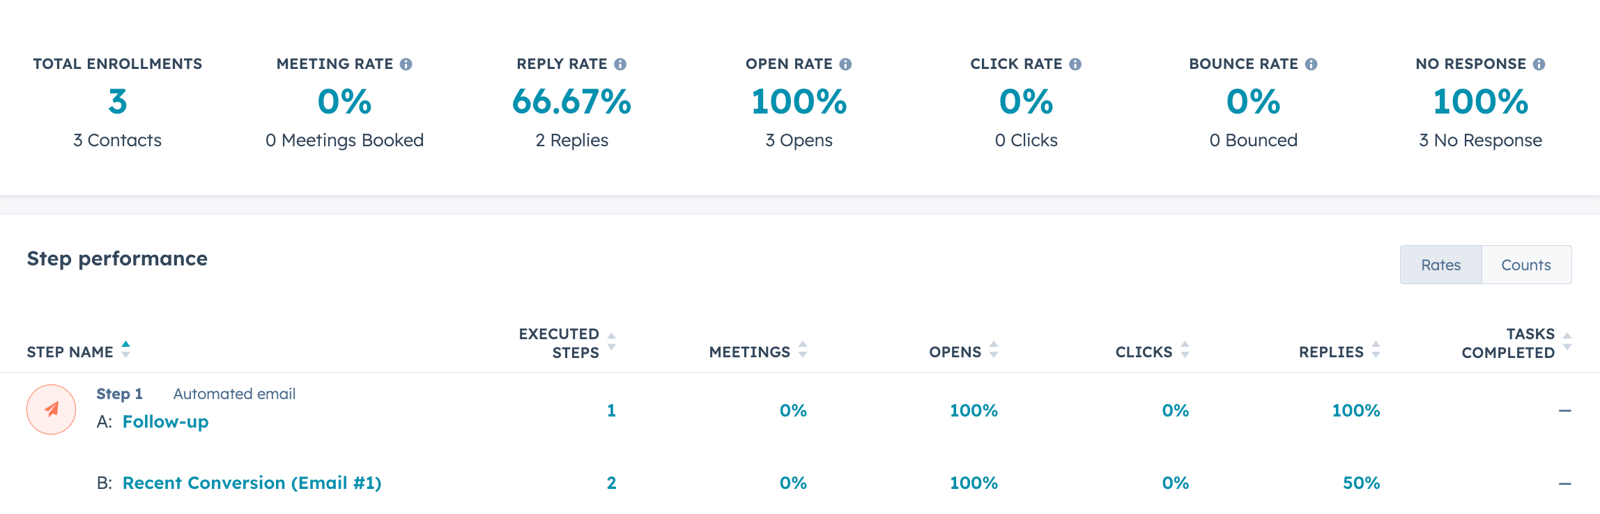
Task: Click the Meeting Rate info icon
Action: [x=406, y=64]
